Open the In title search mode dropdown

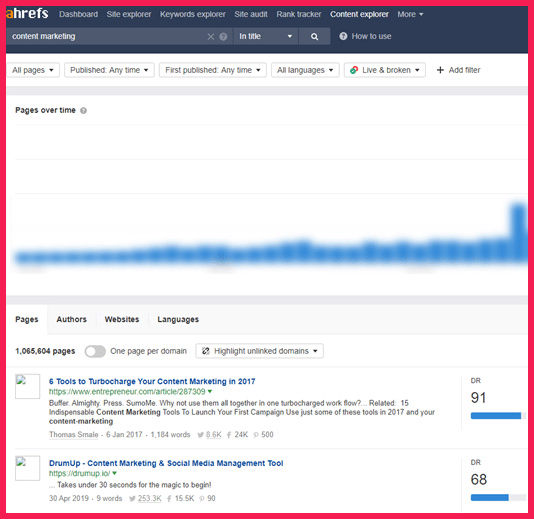266,36
